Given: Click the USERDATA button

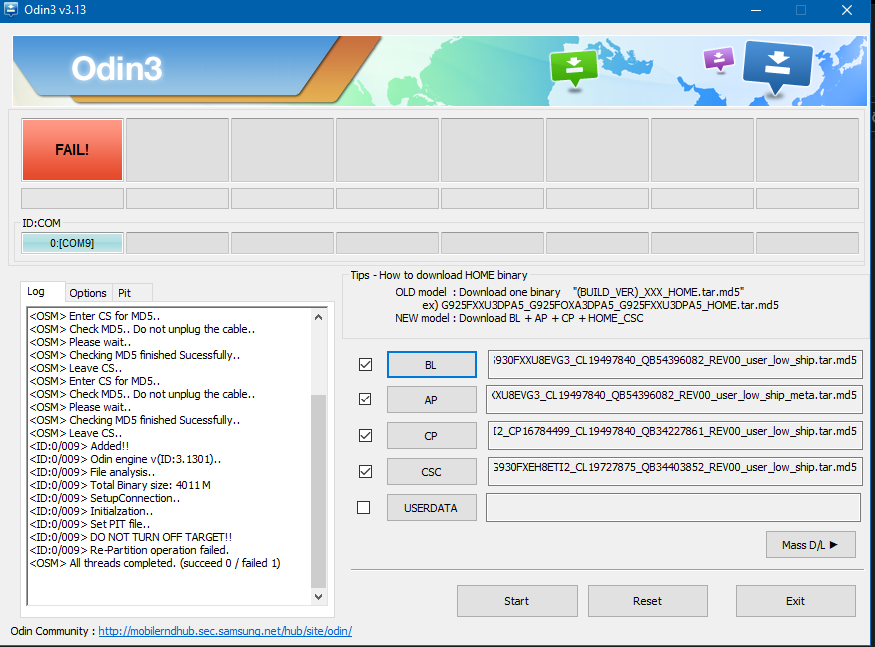Looking at the screenshot, I should (431, 507).
